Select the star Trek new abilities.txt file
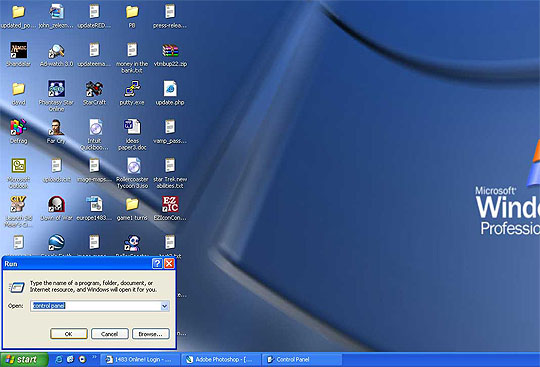540x367 pixels. coord(170,166)
